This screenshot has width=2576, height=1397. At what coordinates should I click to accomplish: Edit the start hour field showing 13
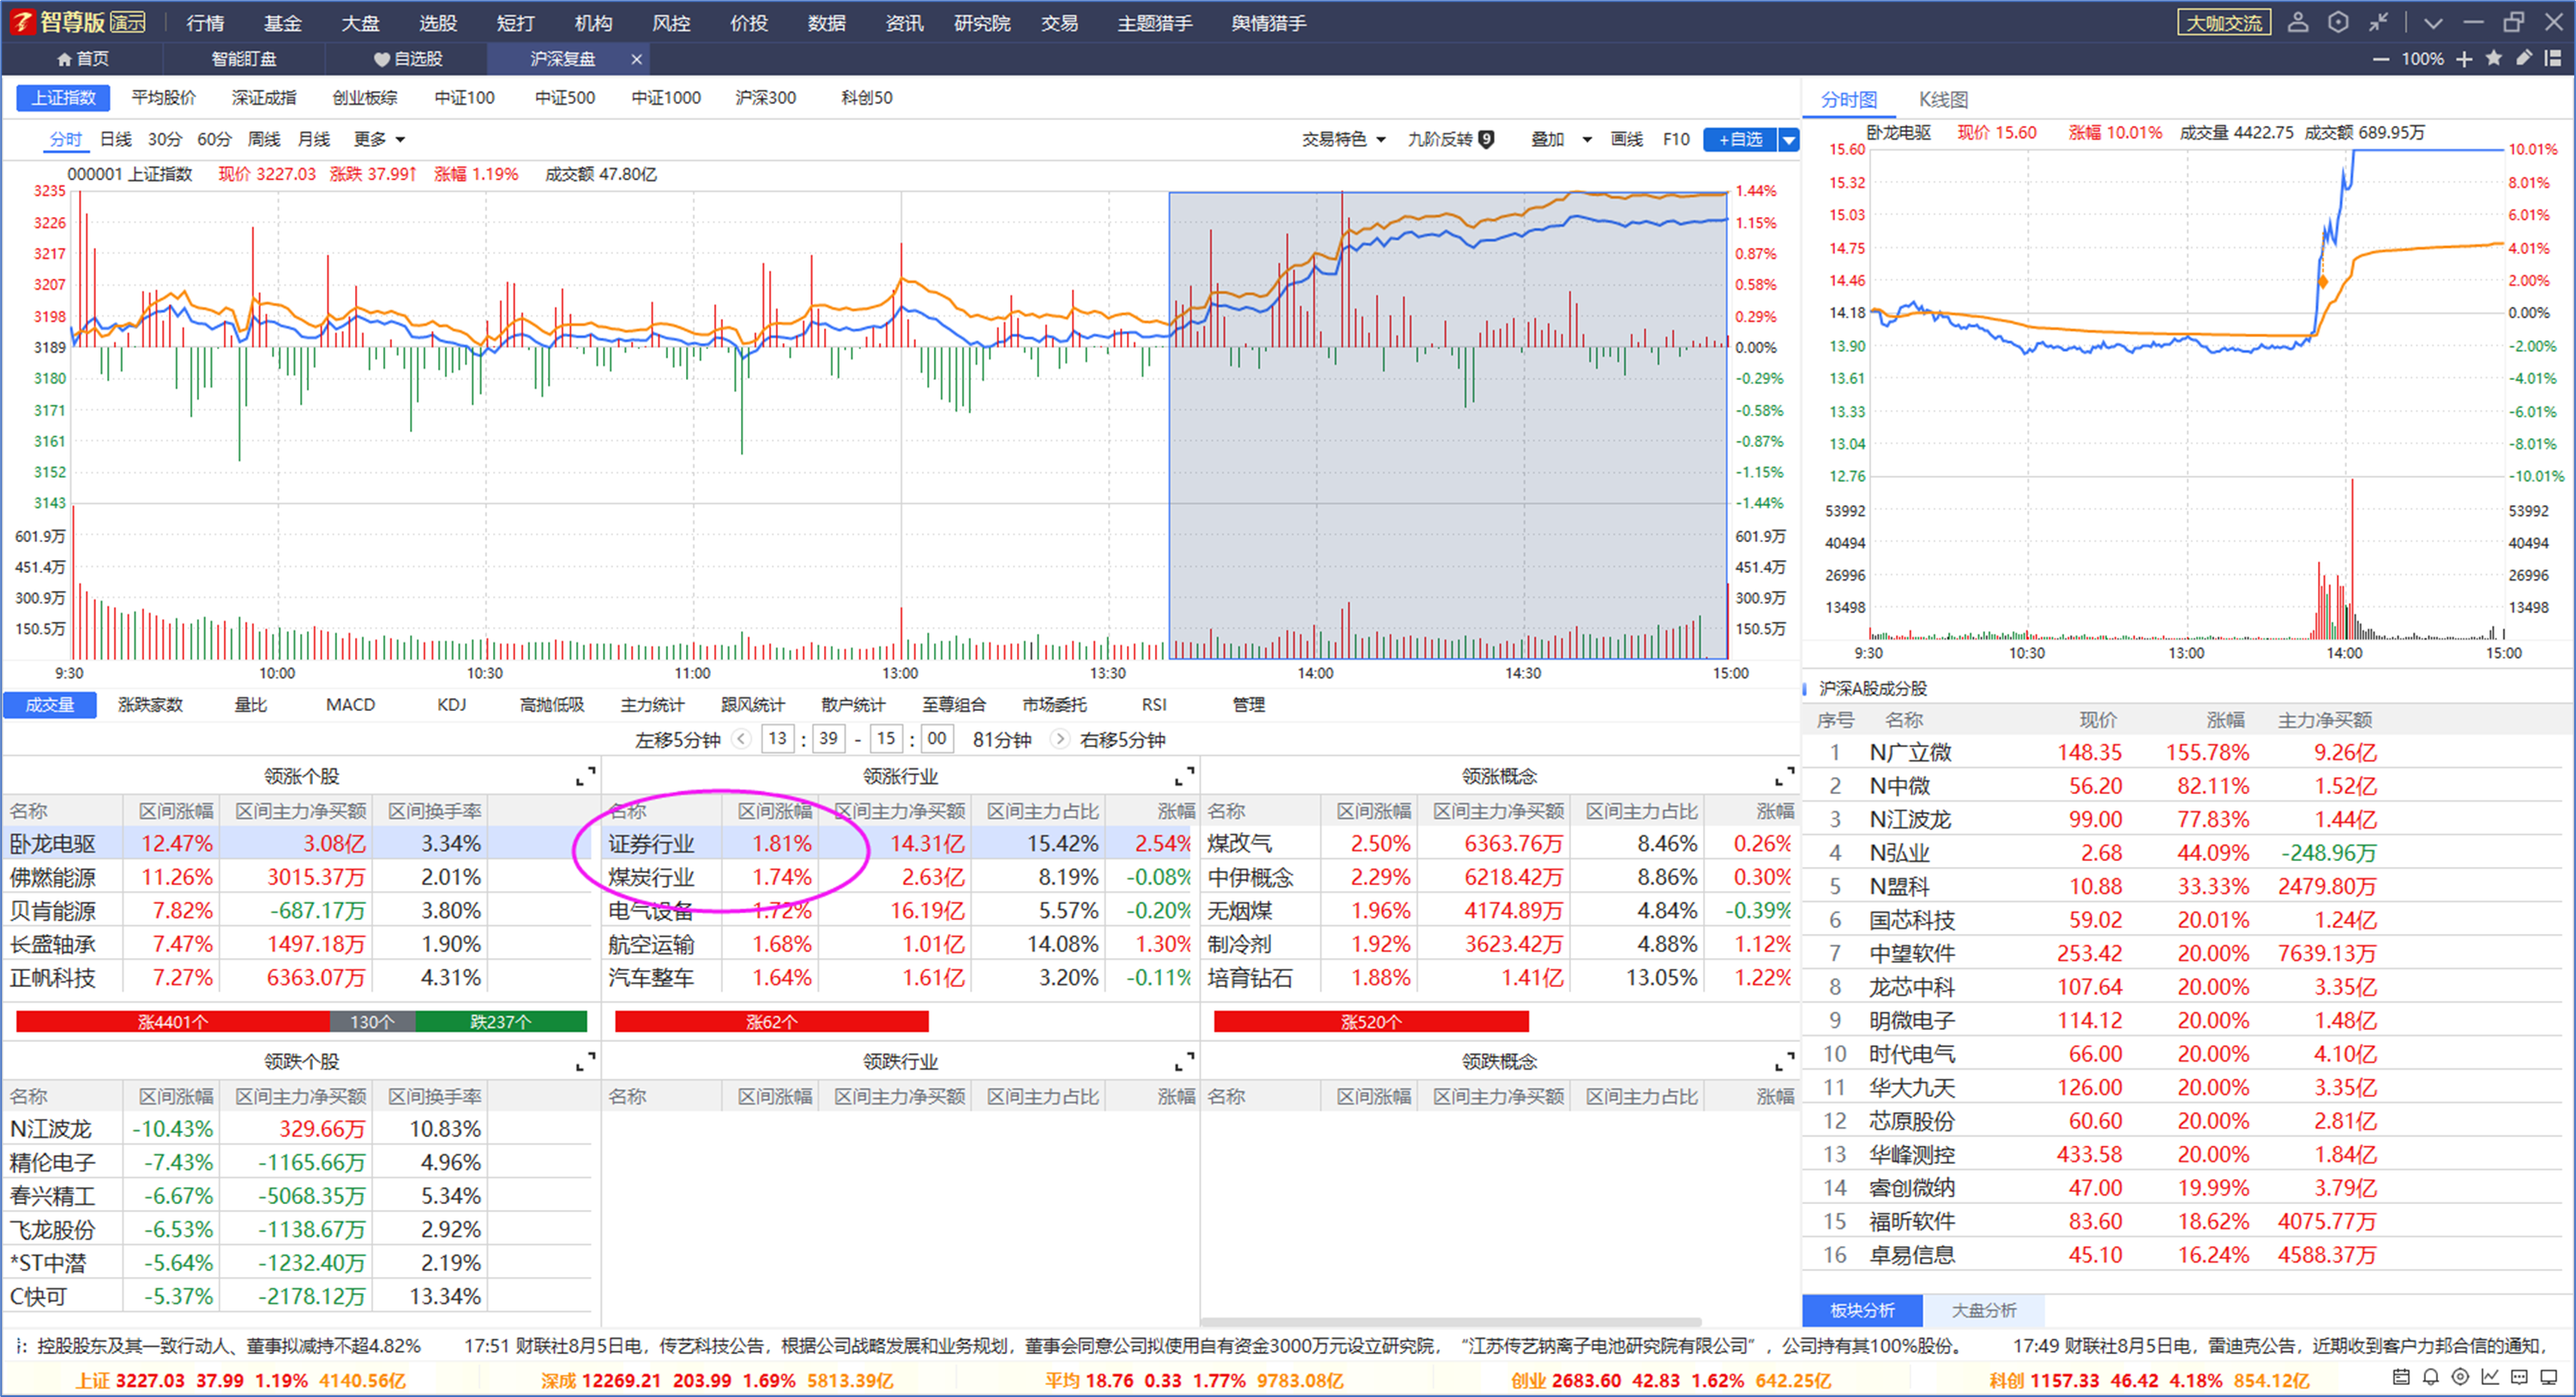click(777, 739)
